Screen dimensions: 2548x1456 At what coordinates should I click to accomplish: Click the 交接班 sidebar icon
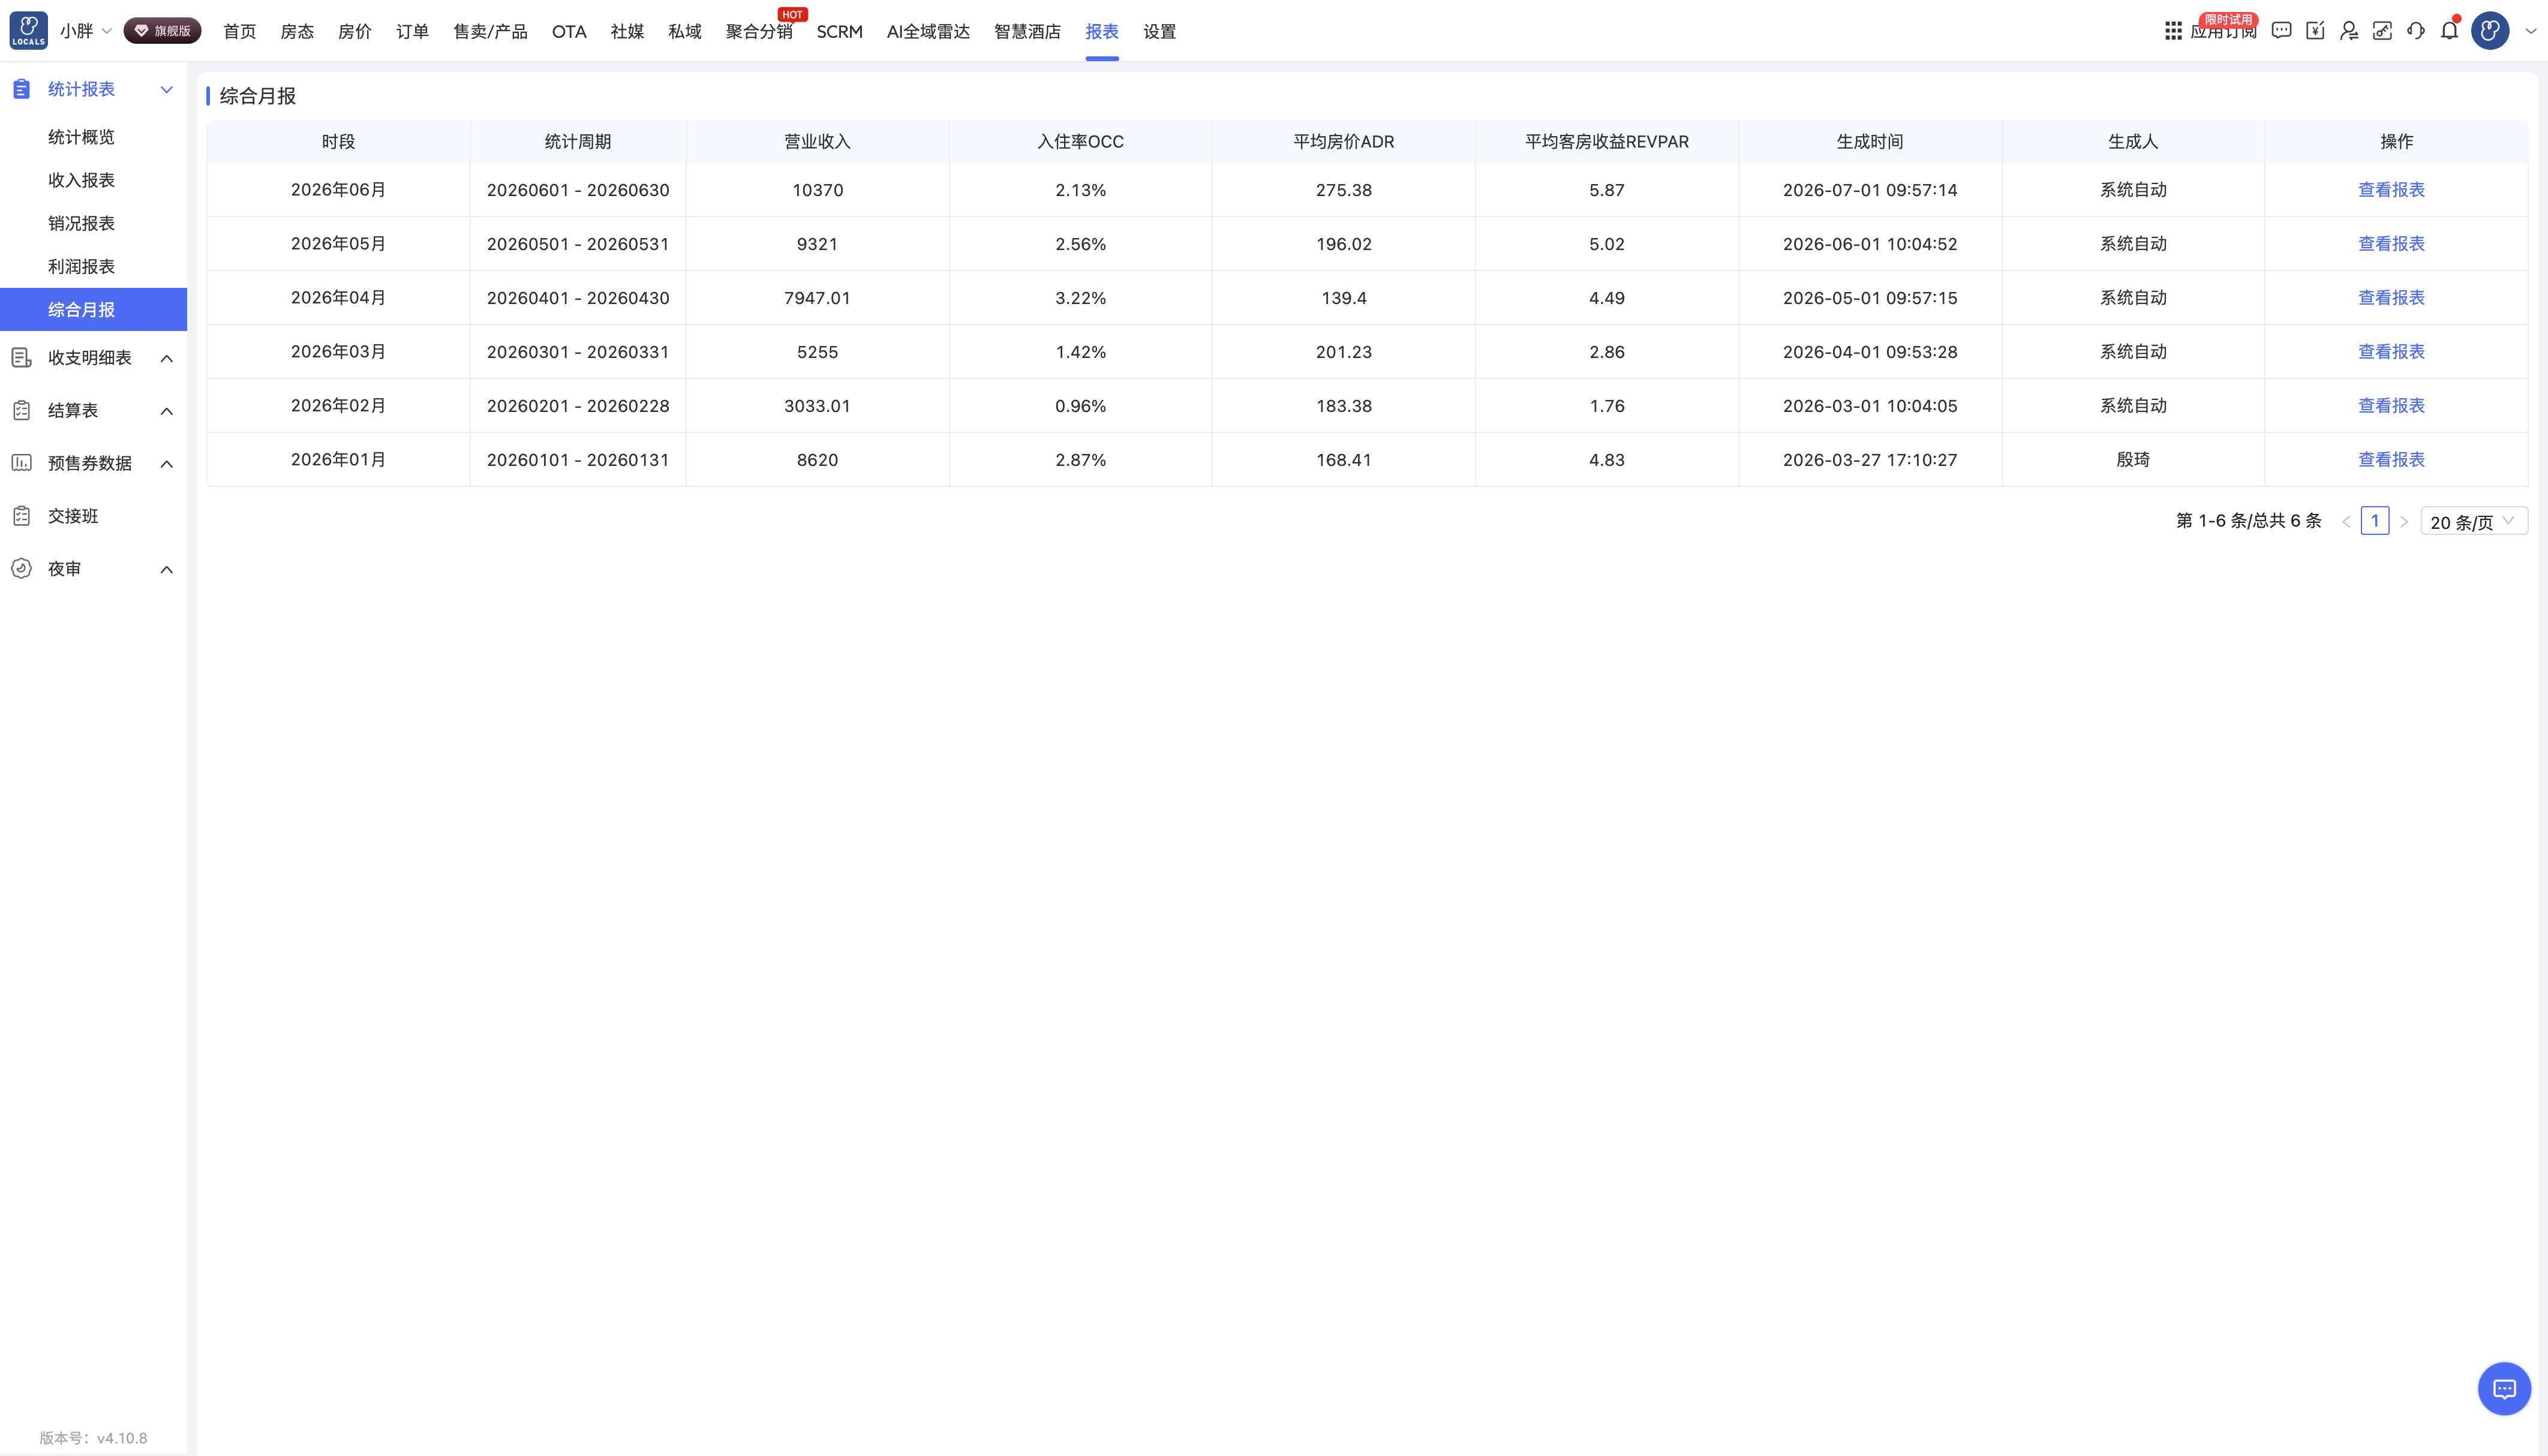21,516
